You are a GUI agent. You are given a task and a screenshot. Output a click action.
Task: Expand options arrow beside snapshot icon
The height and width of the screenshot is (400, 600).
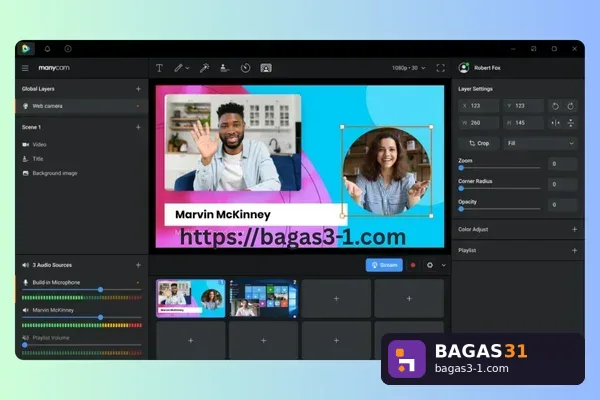pos(443,265)
